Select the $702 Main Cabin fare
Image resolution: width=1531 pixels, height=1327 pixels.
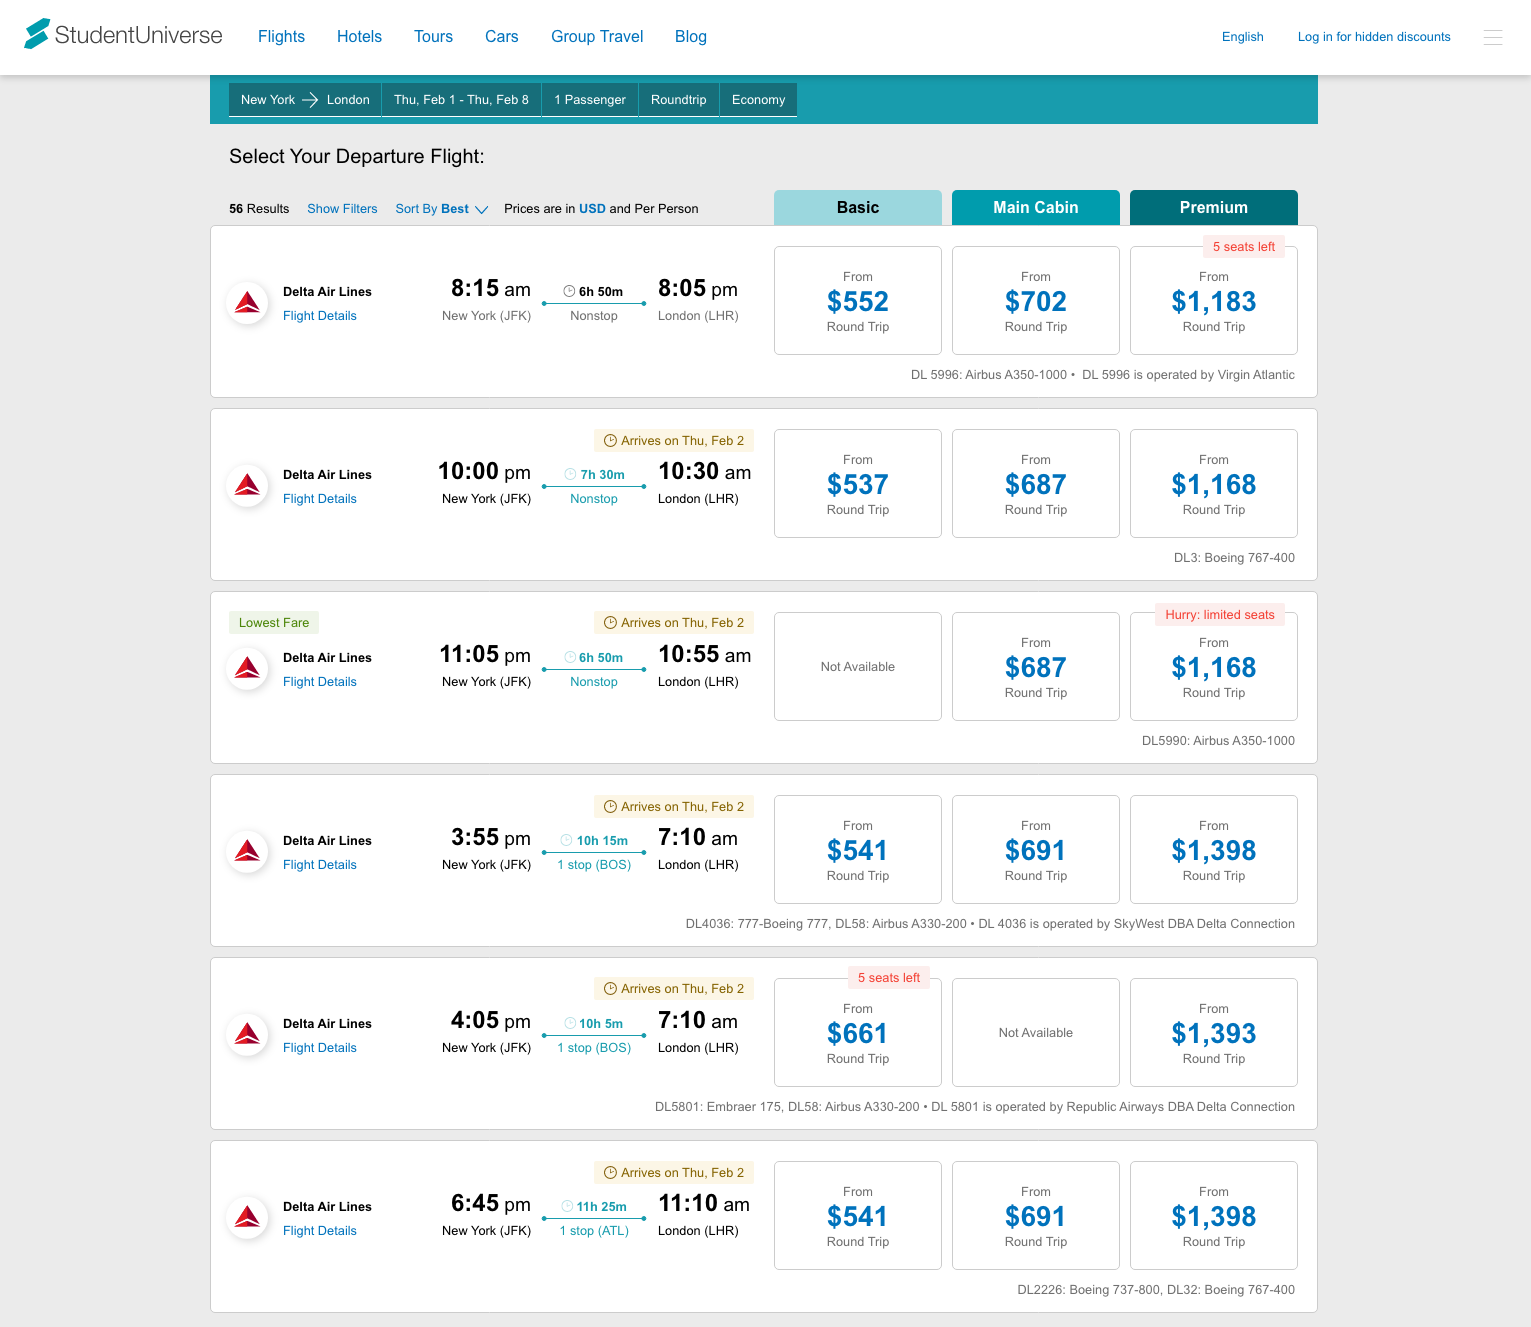click(x=1036, y=300)
